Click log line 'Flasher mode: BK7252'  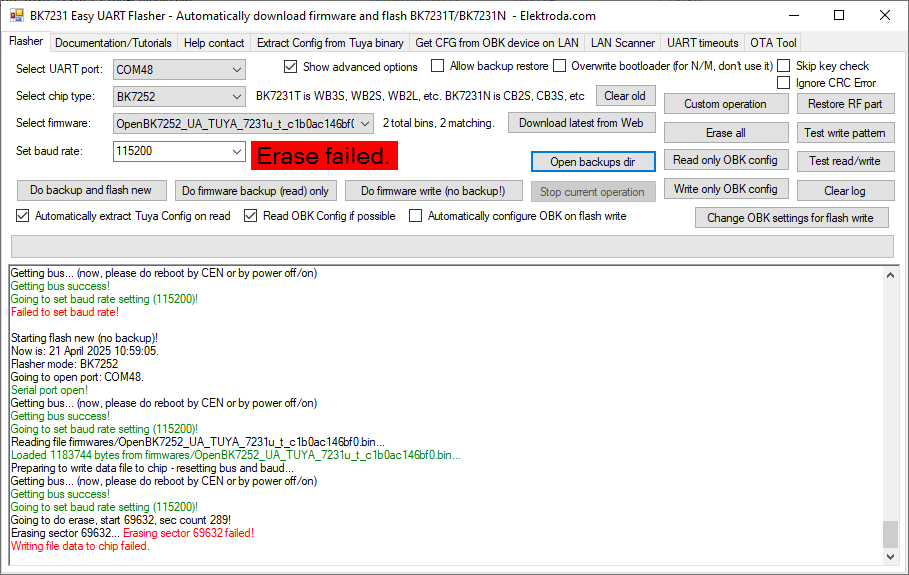point(64,364)
